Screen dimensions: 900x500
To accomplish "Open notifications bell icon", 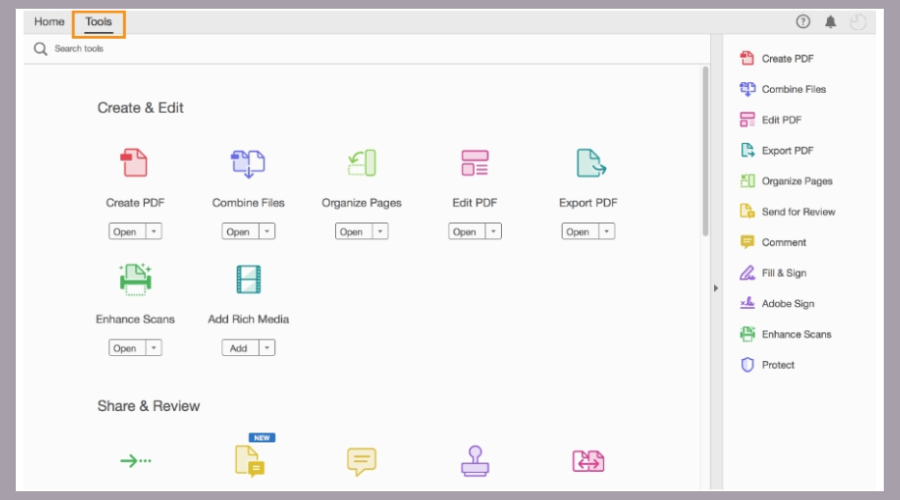I will 831,22.
